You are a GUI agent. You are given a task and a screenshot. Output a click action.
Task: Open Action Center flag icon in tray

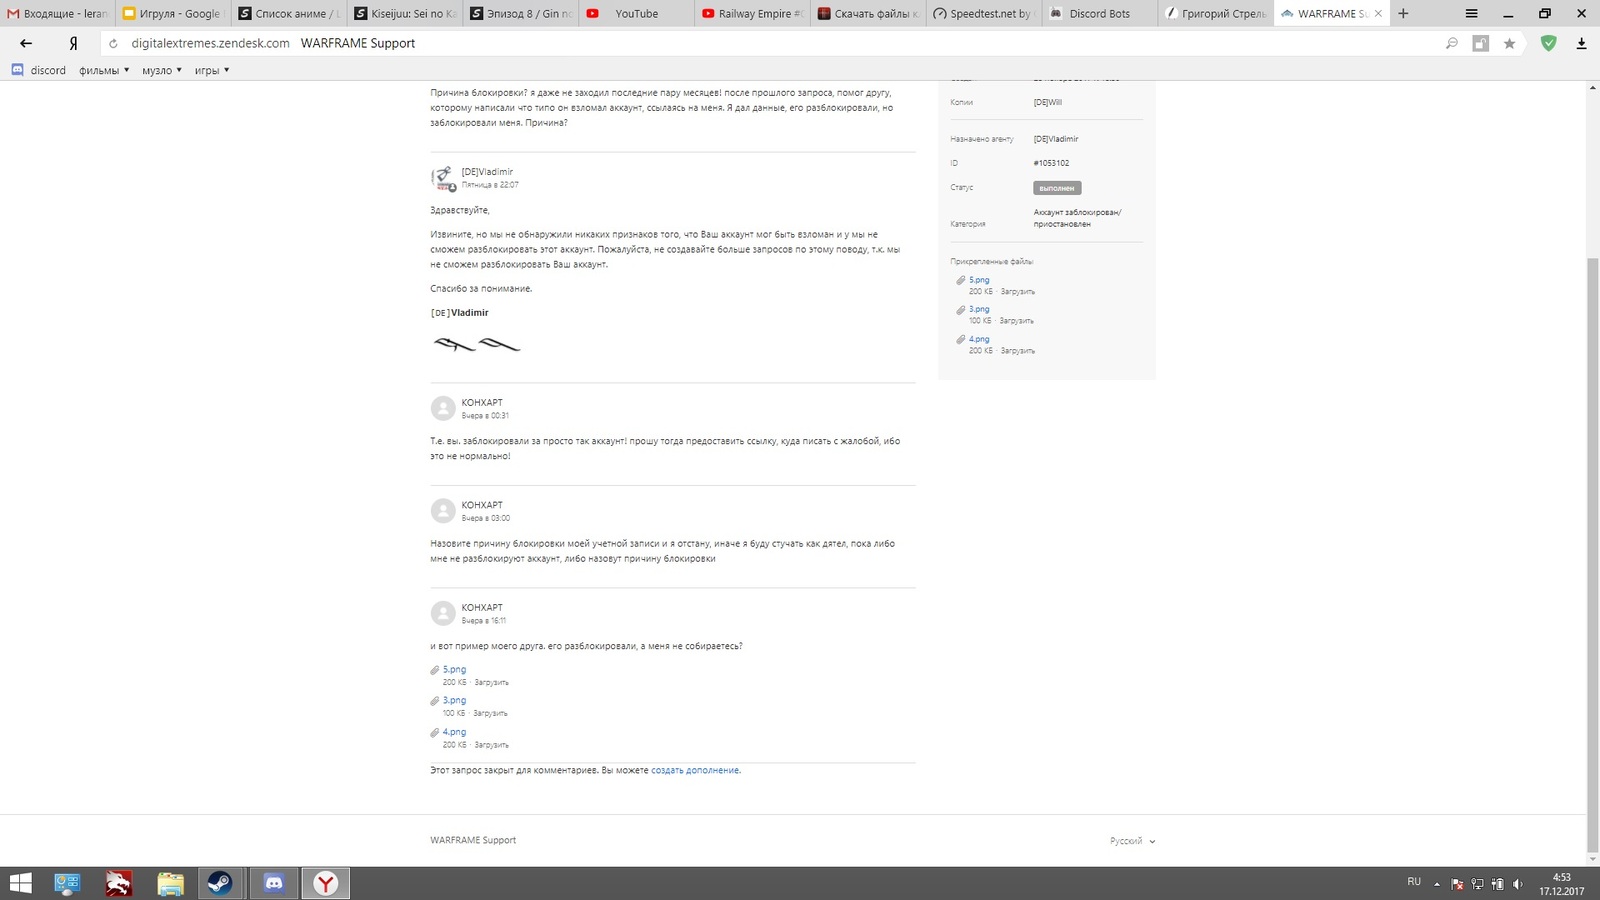click(1457, 884)
